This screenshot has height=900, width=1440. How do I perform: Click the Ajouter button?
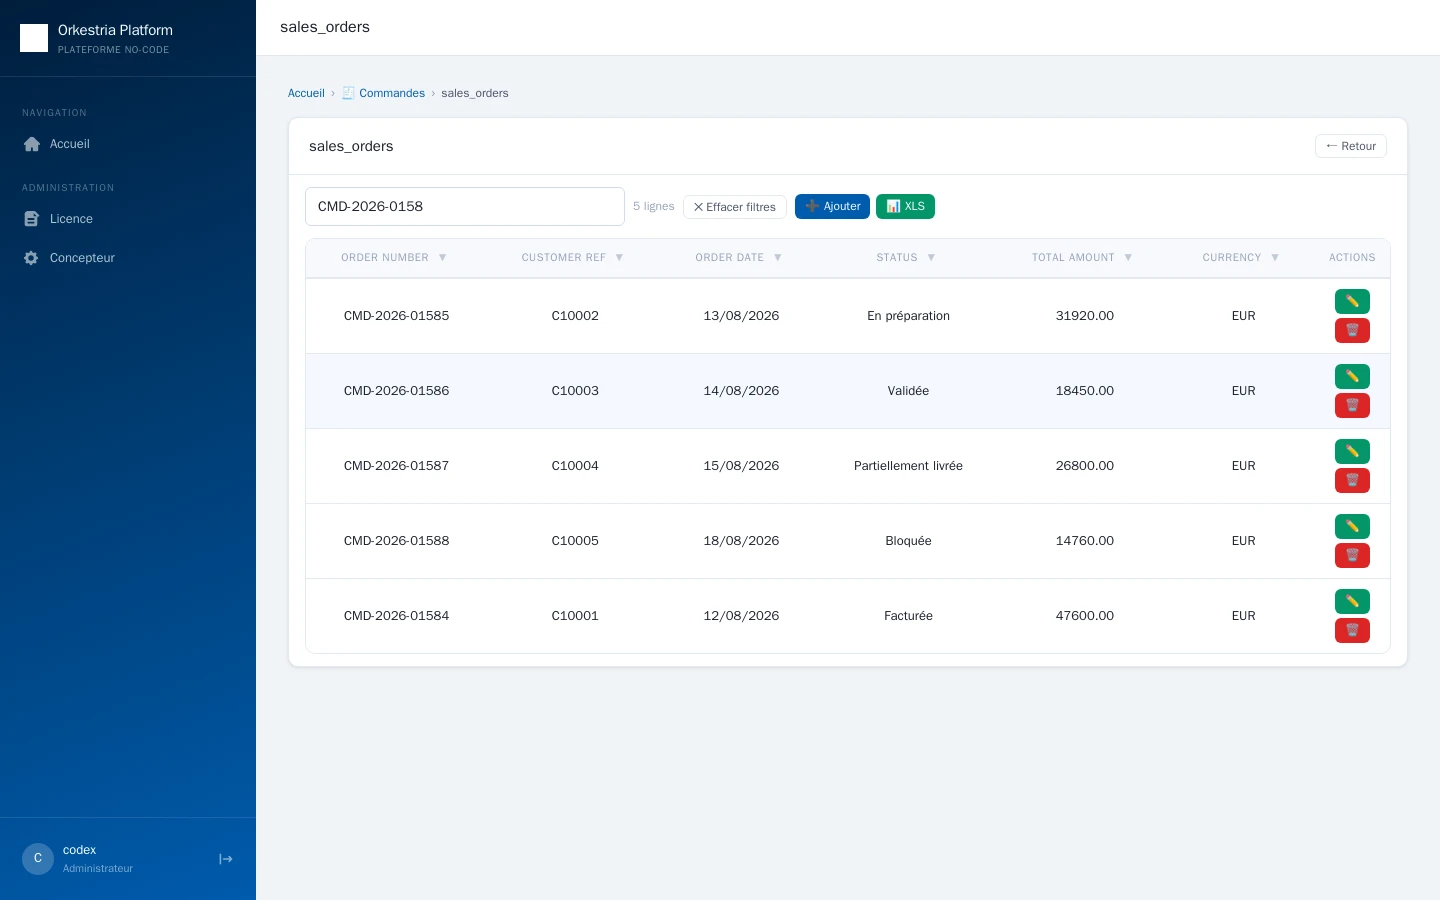click(832, 206)
